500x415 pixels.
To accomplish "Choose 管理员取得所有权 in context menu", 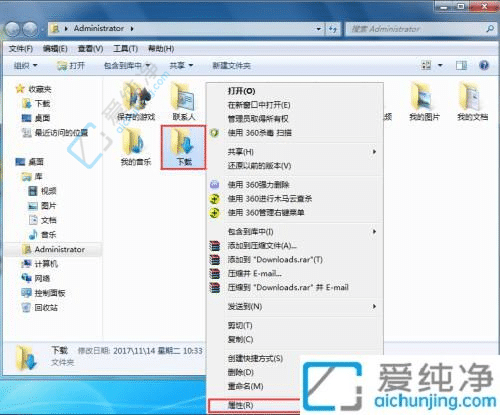I will pyautogui.click(x=295, y=119).
